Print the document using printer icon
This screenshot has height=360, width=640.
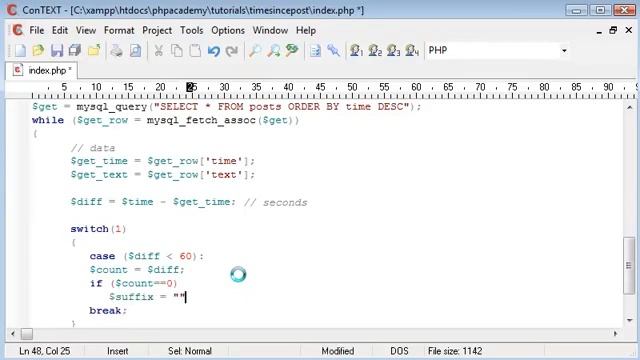click(x=116, y=51)
